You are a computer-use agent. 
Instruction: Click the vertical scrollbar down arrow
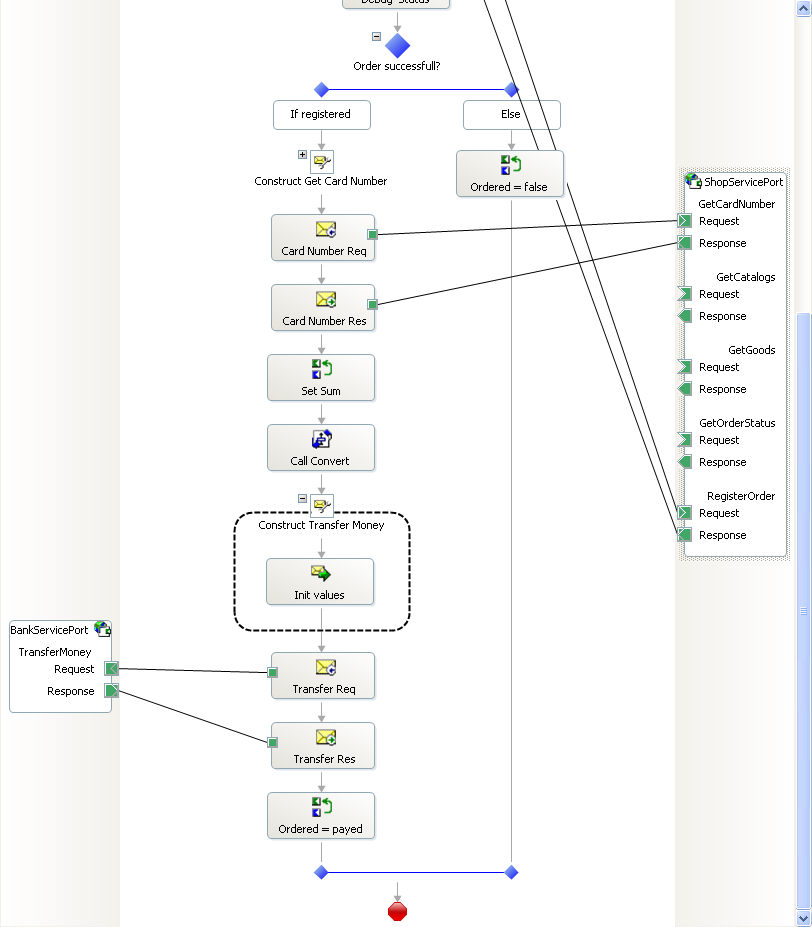click(804, 919)
